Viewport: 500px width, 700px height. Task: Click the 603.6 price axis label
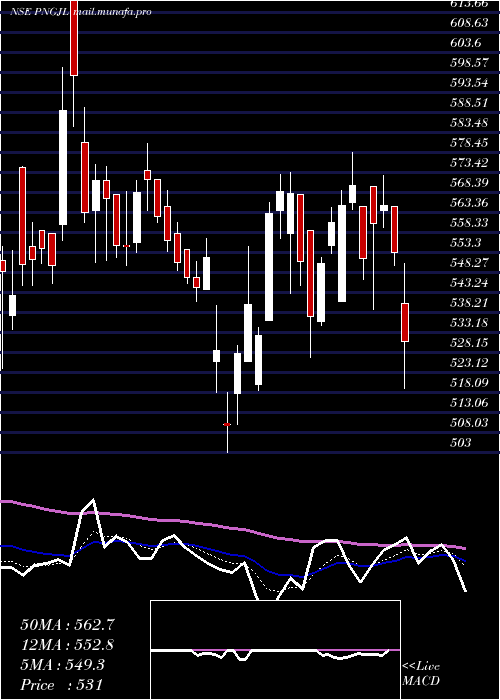[465, 43]
